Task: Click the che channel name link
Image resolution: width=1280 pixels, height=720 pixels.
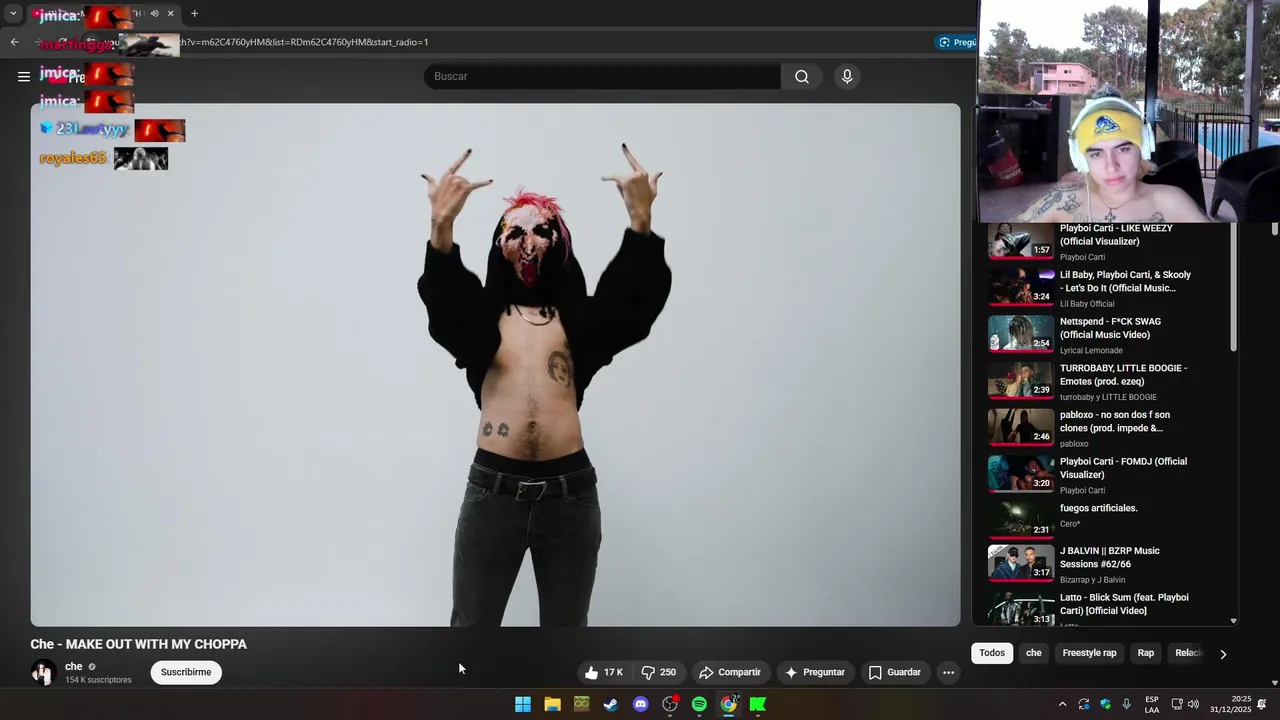Action: (74, 666)
